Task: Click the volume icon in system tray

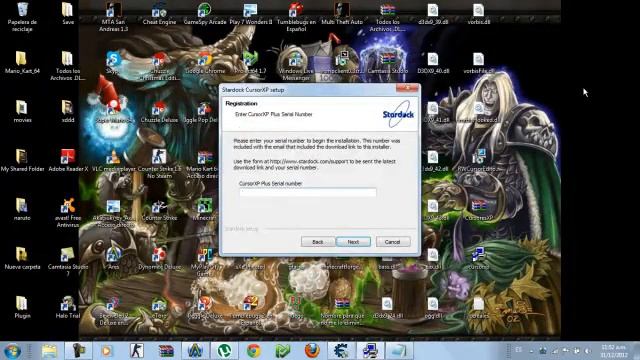Action: pos(587,351)
